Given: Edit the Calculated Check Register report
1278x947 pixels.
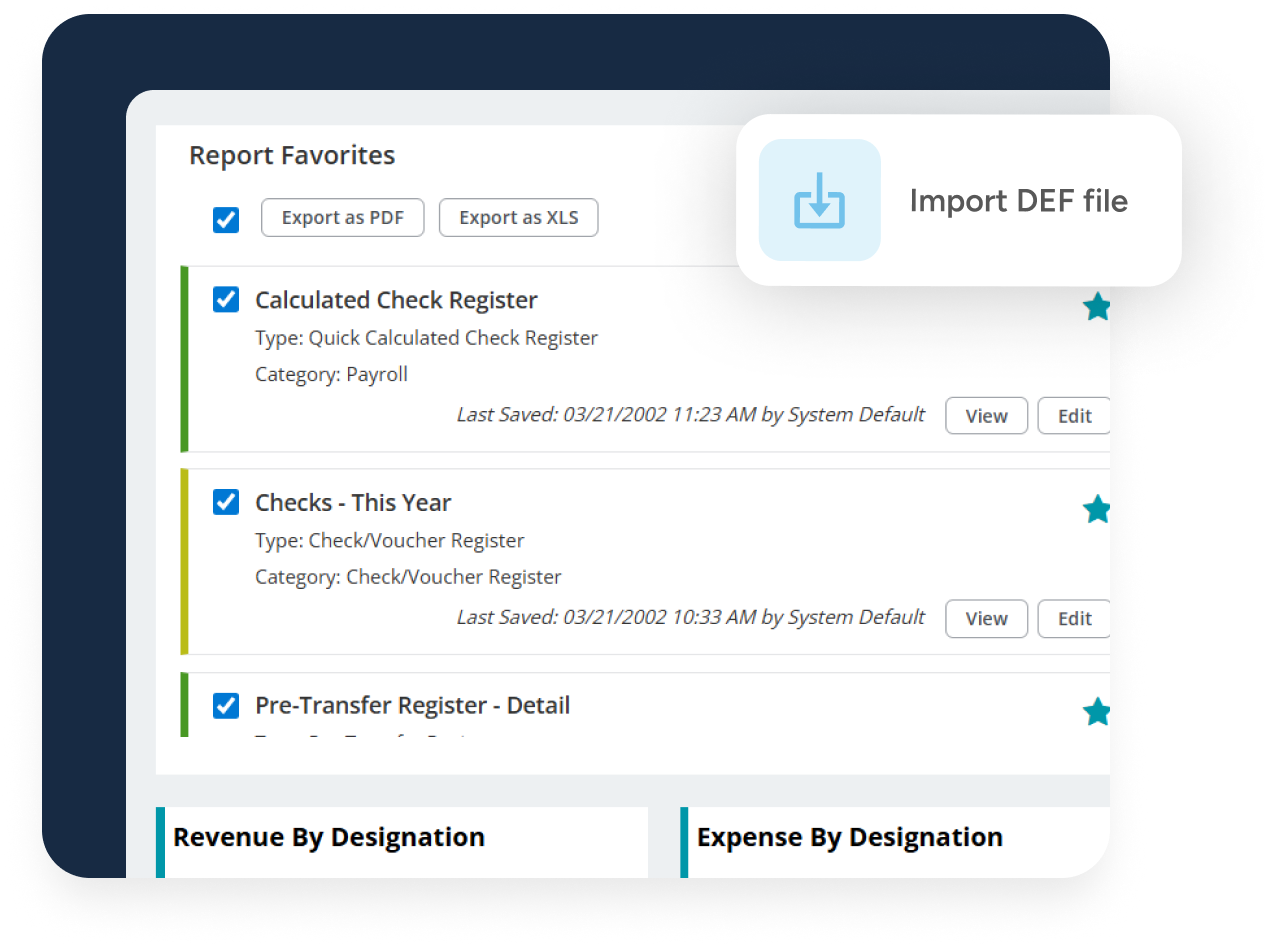Looking at the screenshot, I should coord(1074,416).
